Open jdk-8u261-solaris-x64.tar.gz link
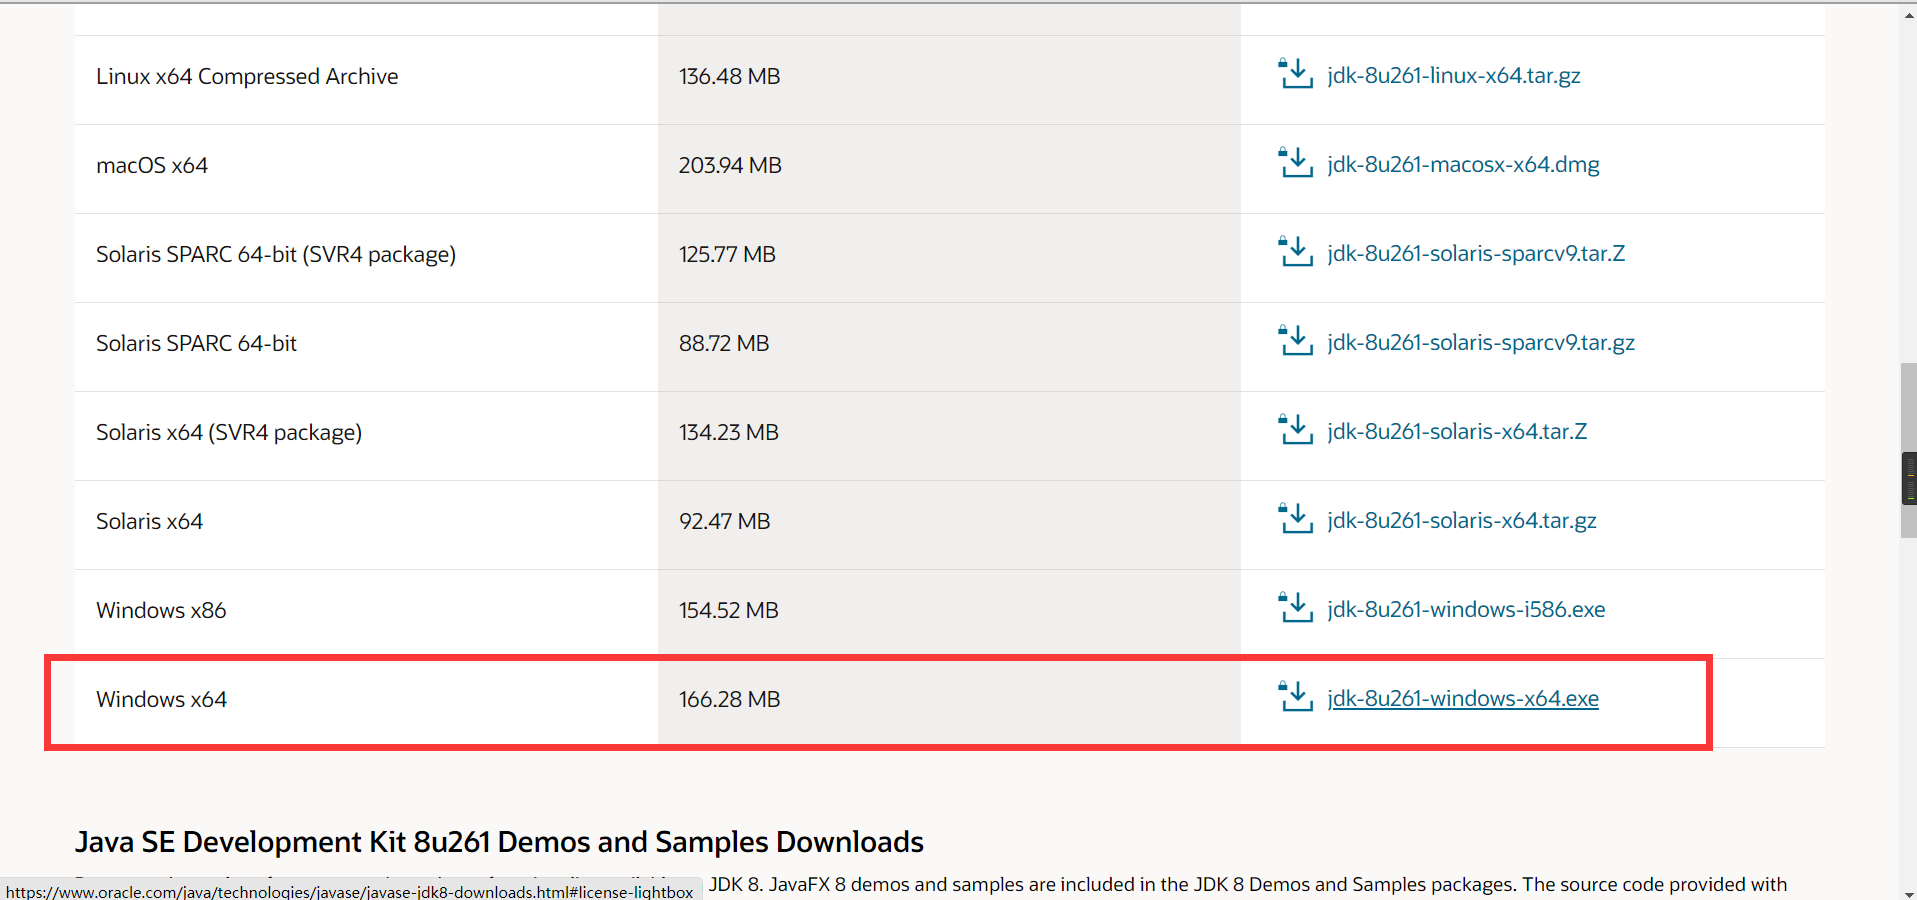The height and width of the screenshot is (900, 1917). (1462, 521)
